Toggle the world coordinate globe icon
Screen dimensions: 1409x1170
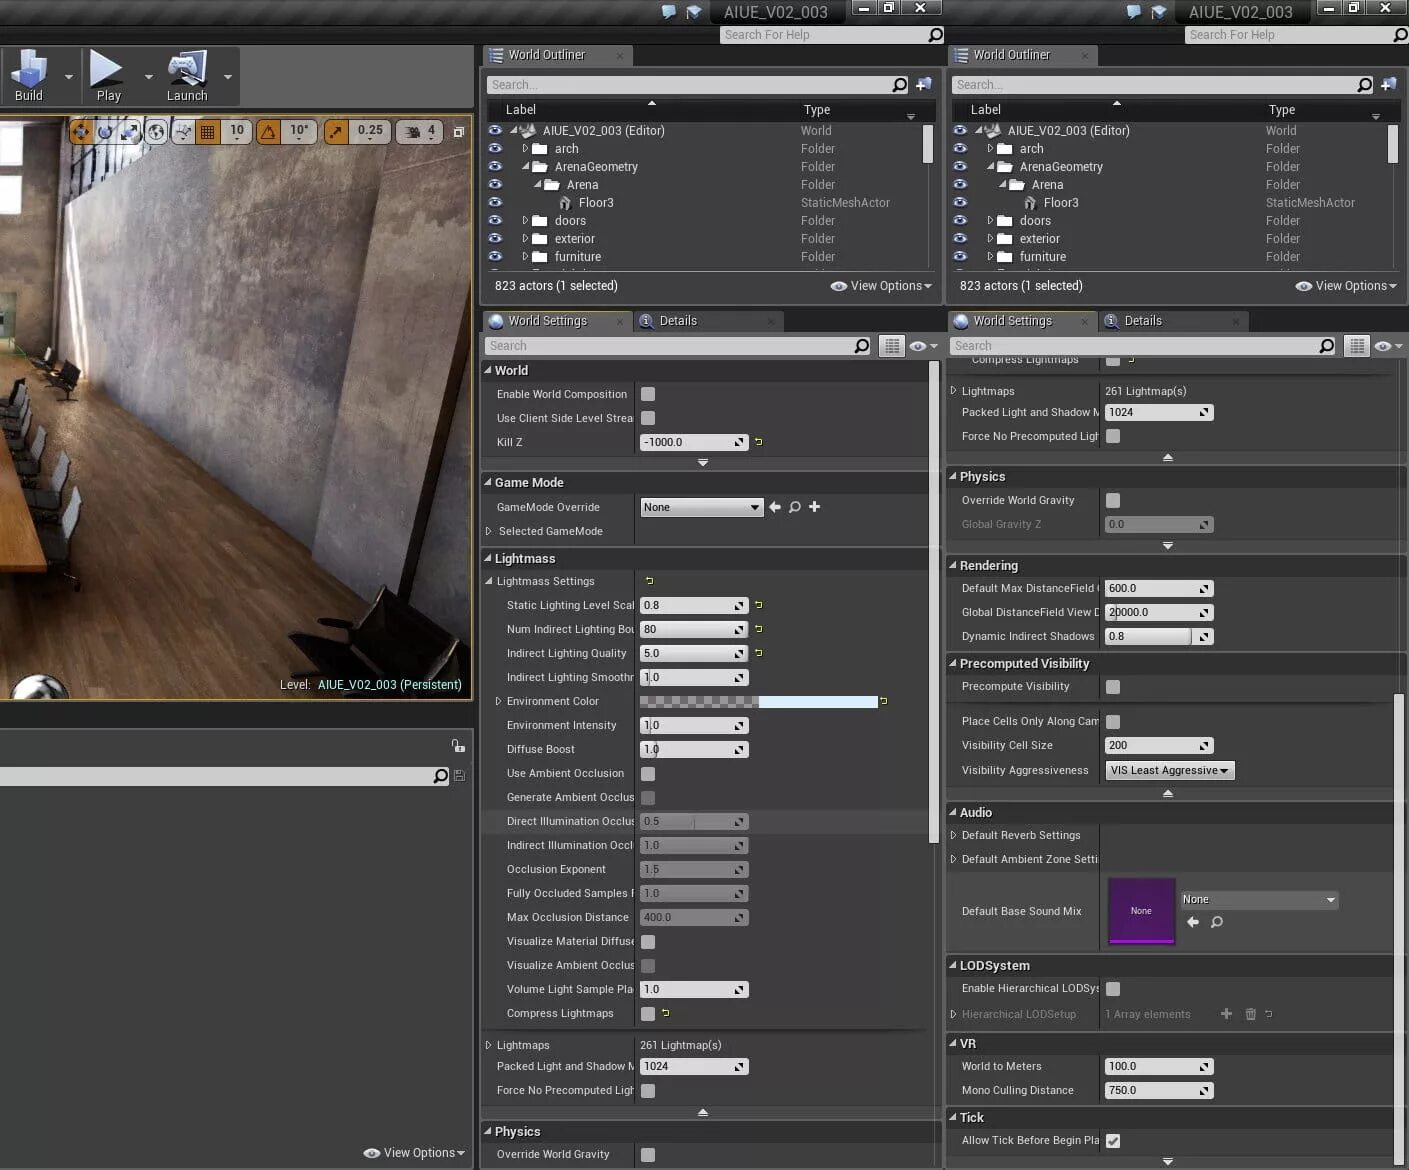(x=156, y=131)
